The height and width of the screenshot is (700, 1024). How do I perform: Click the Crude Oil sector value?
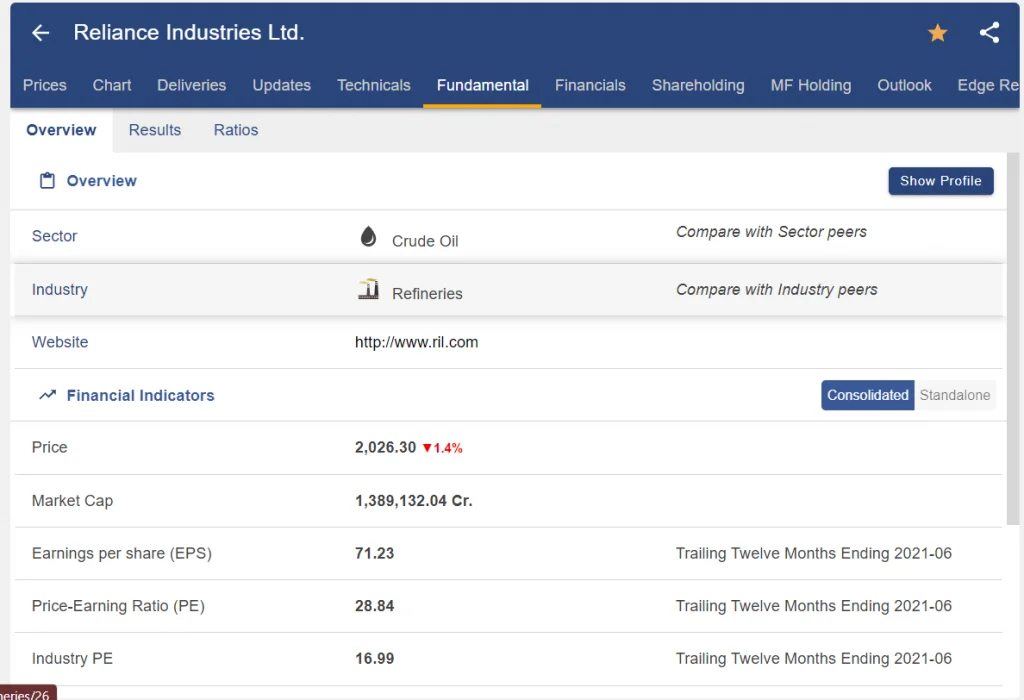425,241
